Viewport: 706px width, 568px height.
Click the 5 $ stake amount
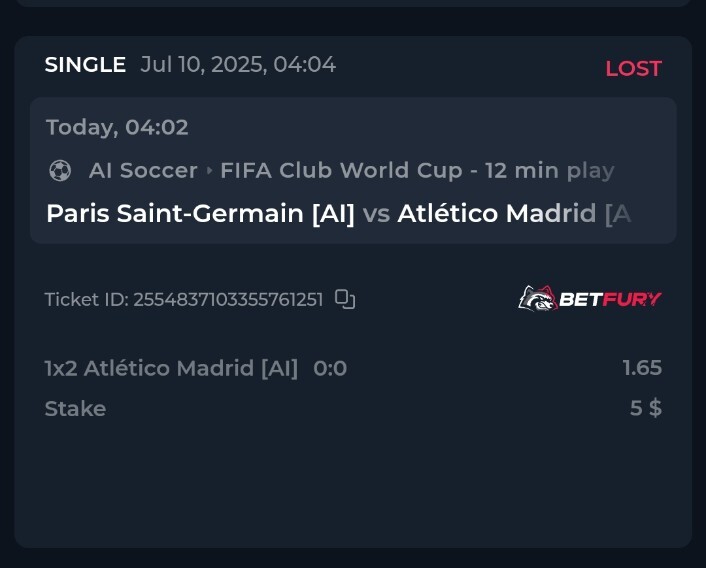[646, 408]
